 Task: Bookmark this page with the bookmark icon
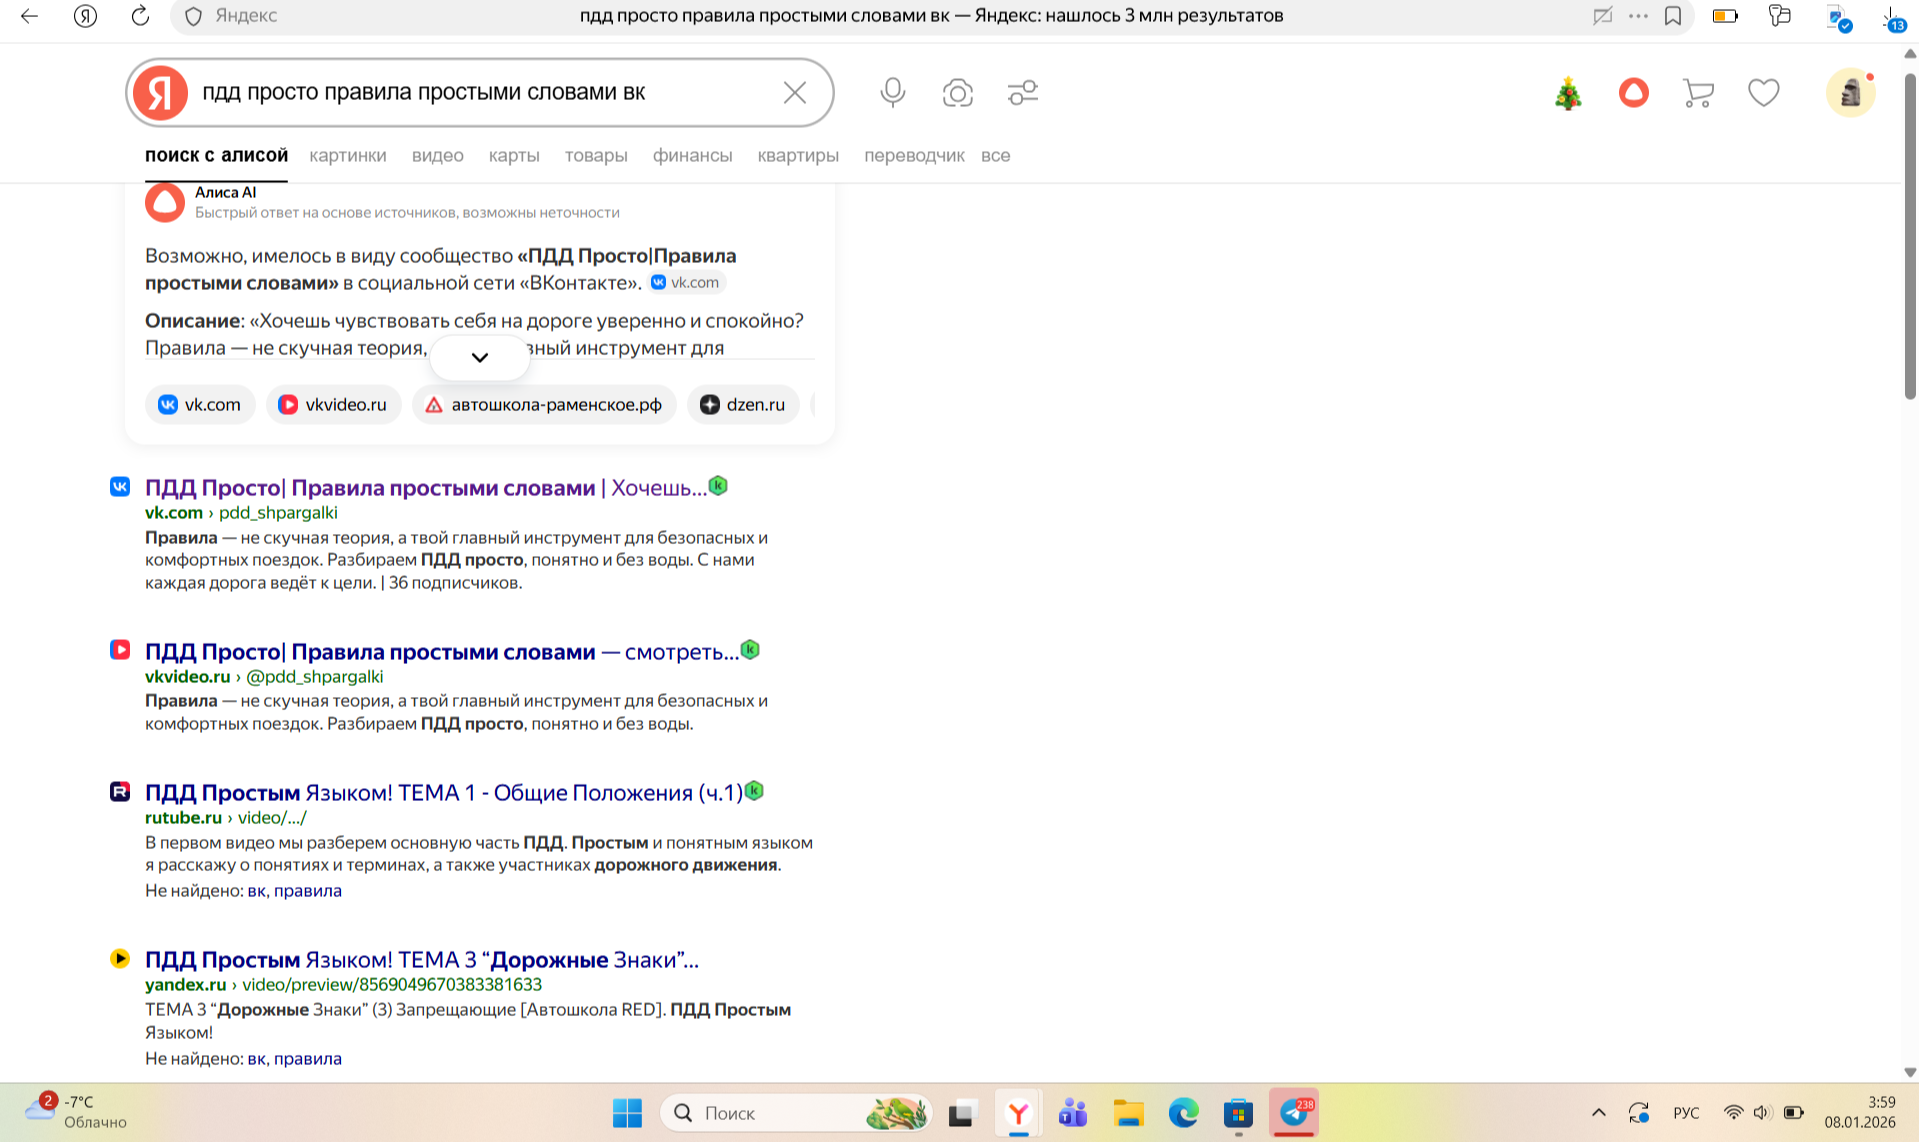1673,16
